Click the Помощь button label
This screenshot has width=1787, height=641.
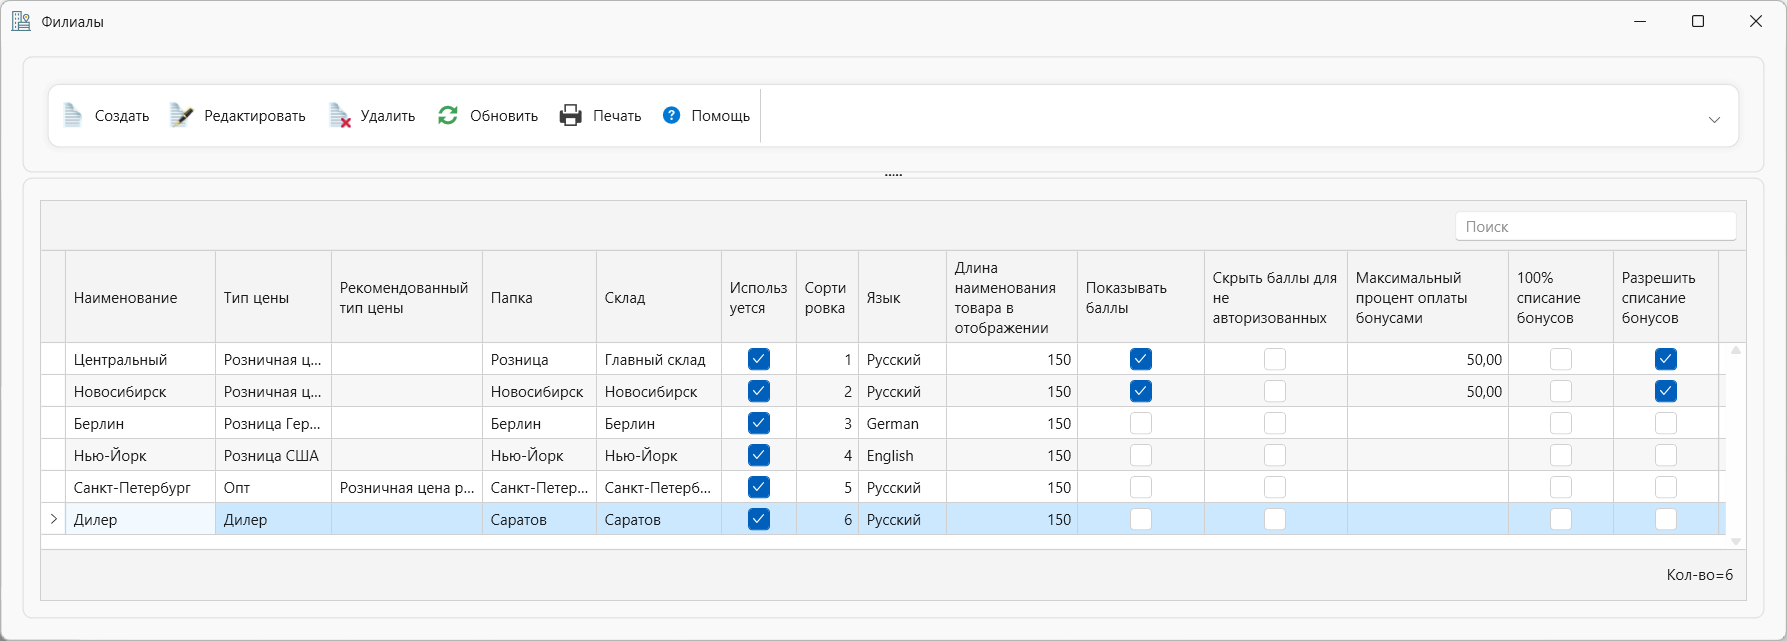721,116
